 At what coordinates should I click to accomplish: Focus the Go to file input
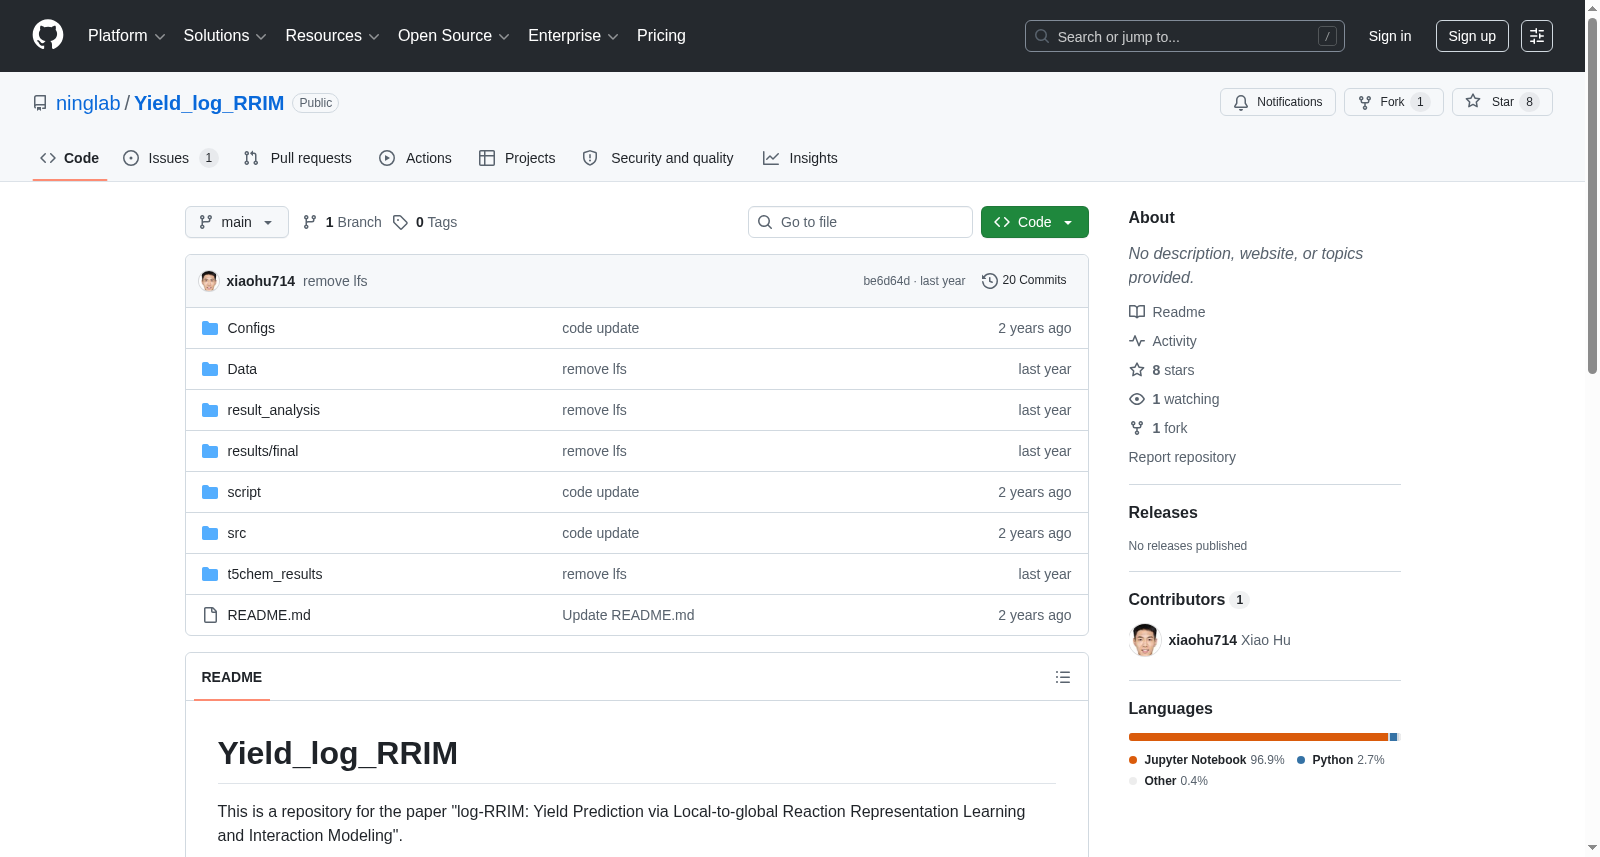(860, 222)
